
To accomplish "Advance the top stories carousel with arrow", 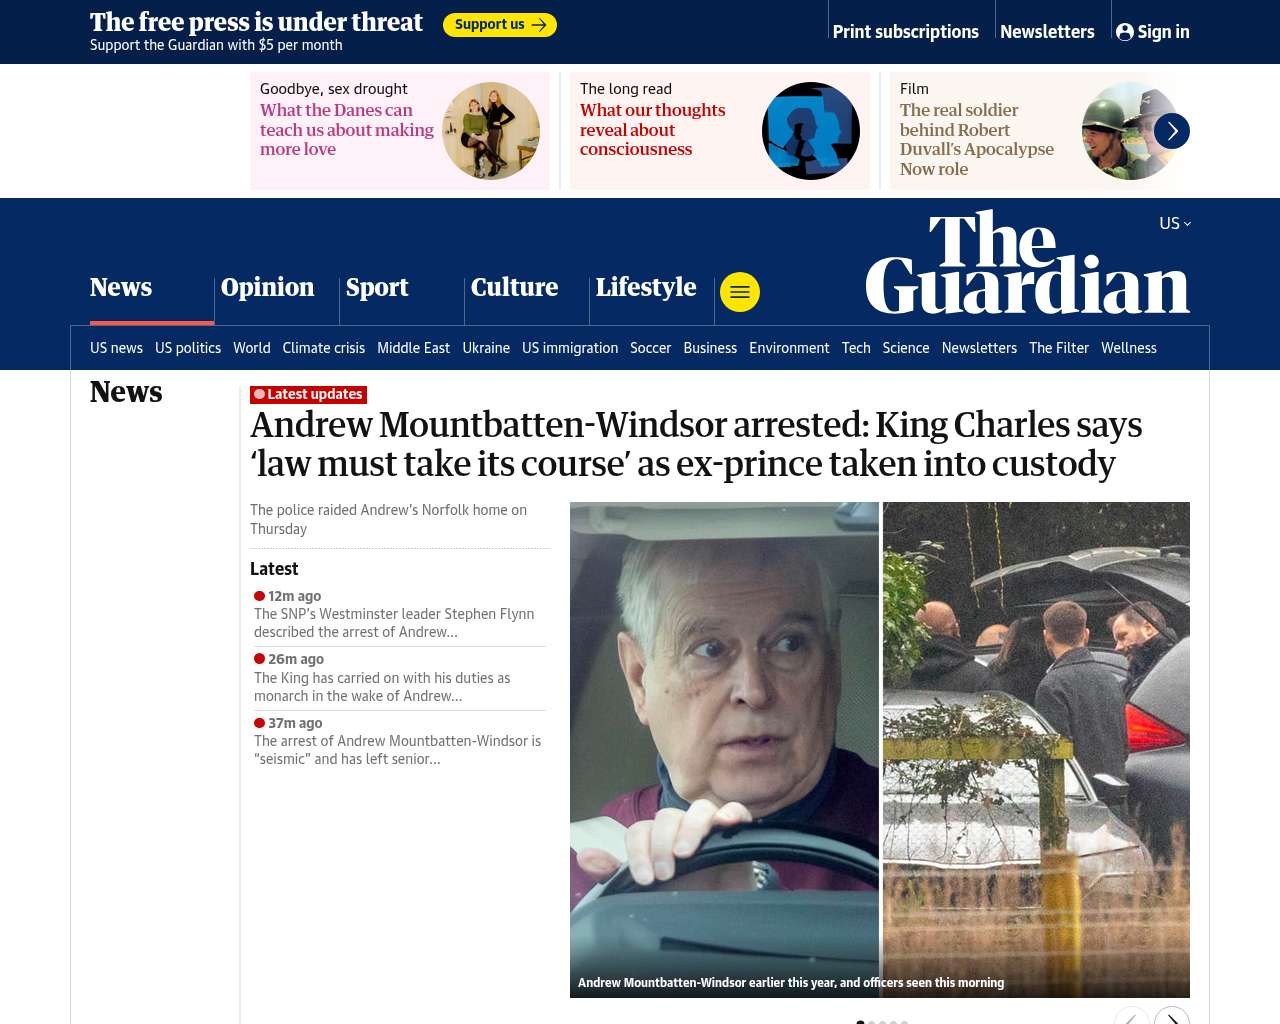I will (1172, 131).
